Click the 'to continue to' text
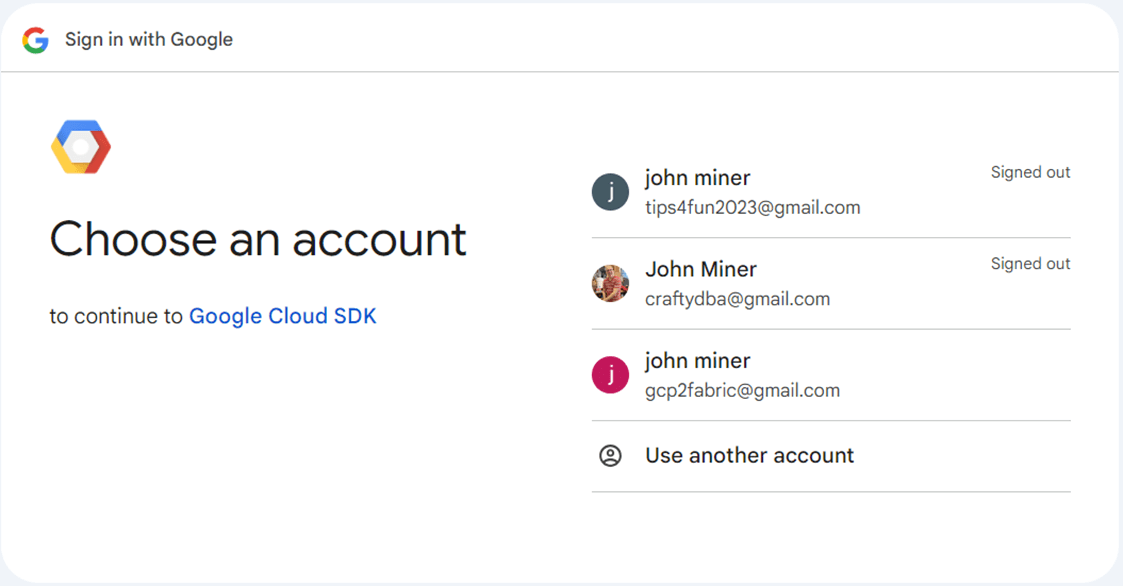The image size is (1123, 586). pyautogui.click(x=116, y=316)
